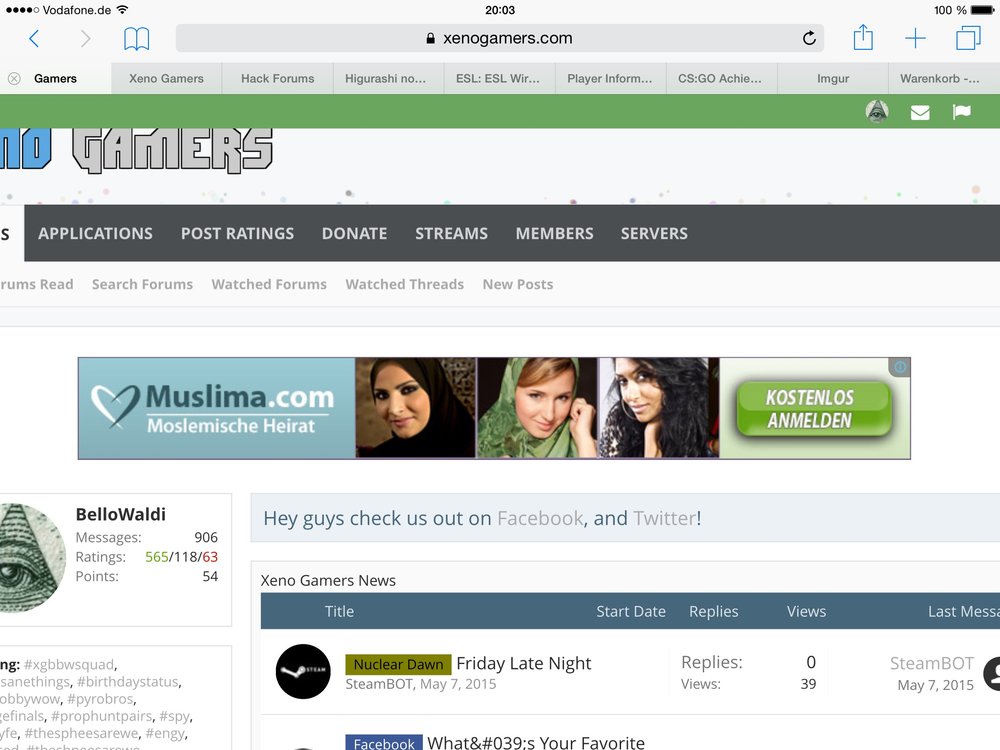
Task: Sort threads by Replies column header
Action: (714, 611)
